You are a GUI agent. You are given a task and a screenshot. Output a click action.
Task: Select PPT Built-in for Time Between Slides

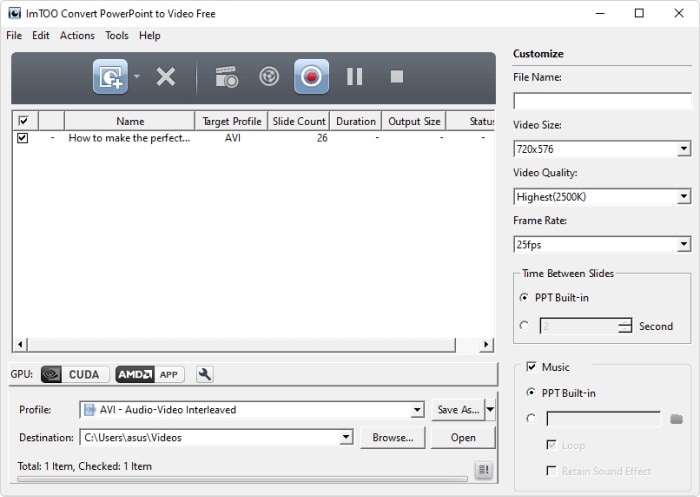[524, 297]
